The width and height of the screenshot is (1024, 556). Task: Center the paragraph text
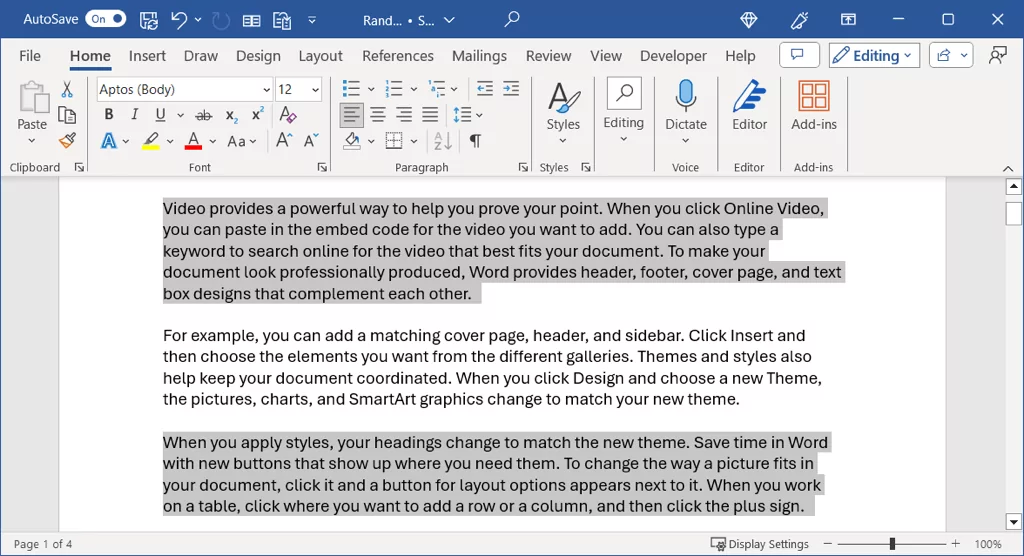[x=377, y=115]
